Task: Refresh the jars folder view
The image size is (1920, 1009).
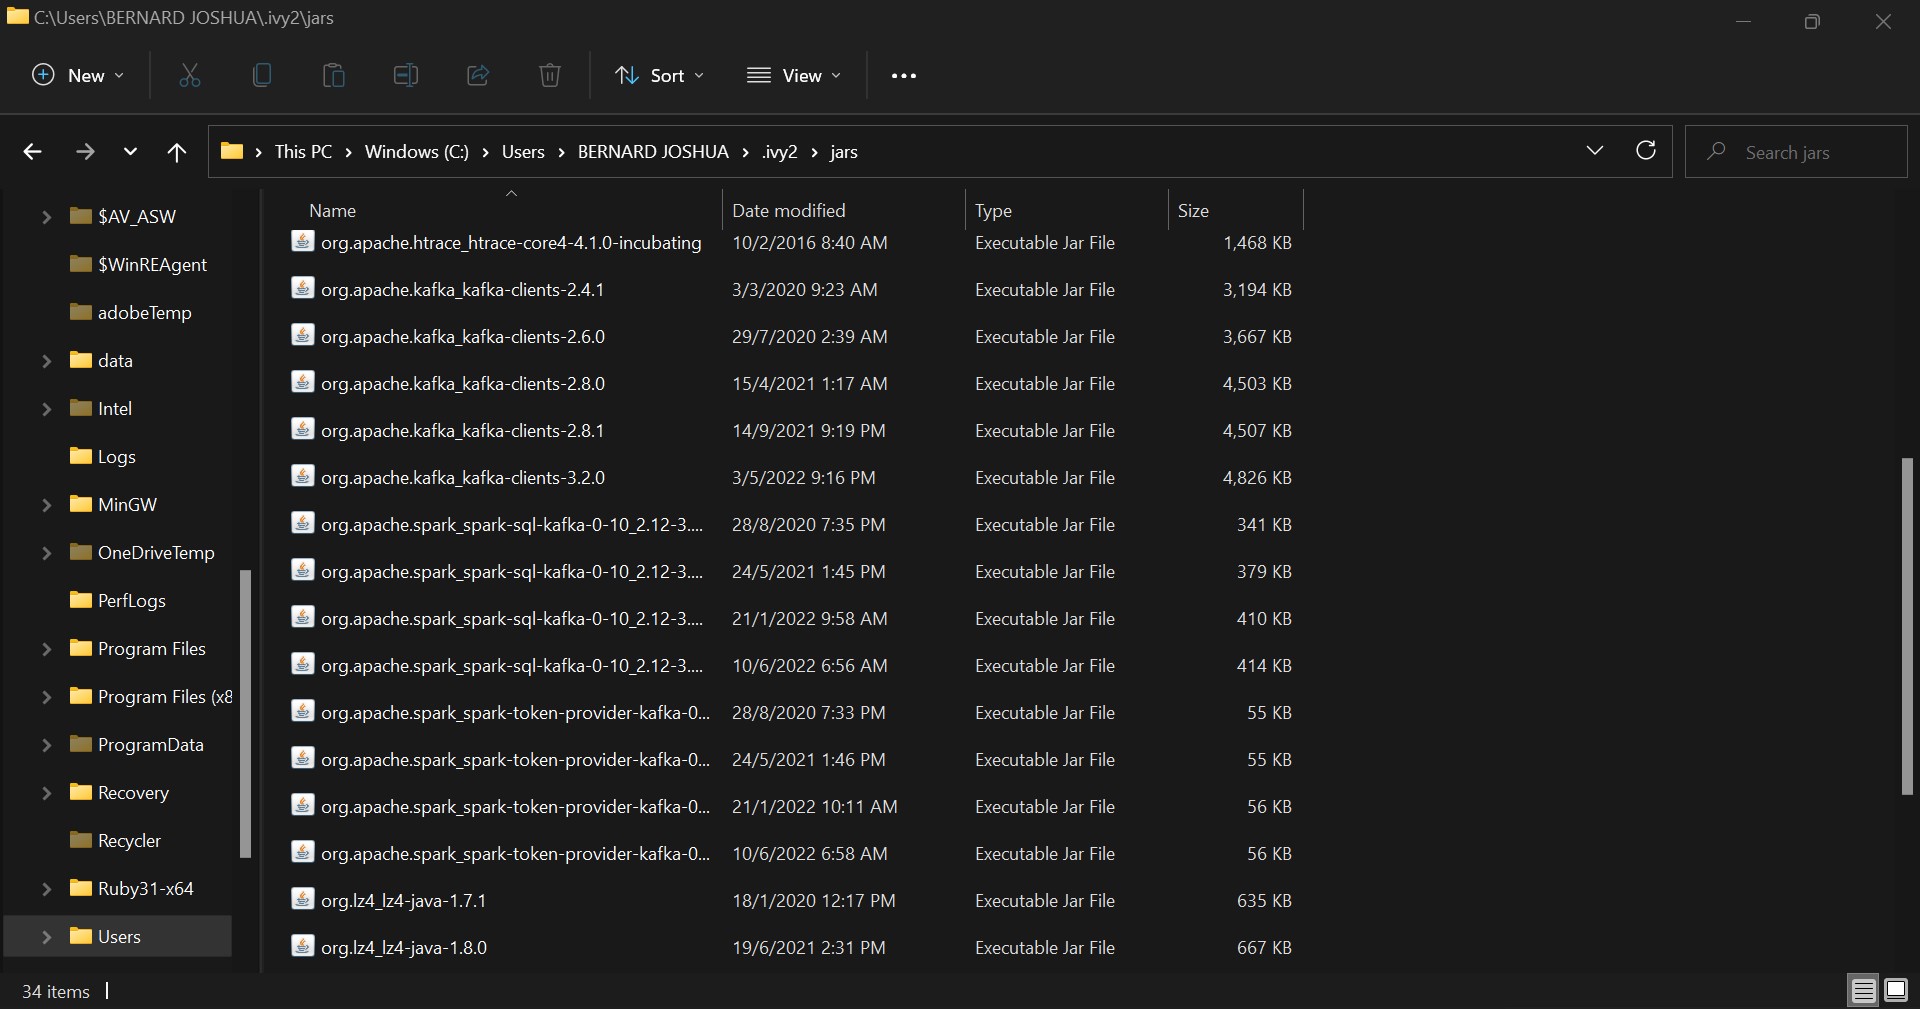Action: pos(1645,151)
